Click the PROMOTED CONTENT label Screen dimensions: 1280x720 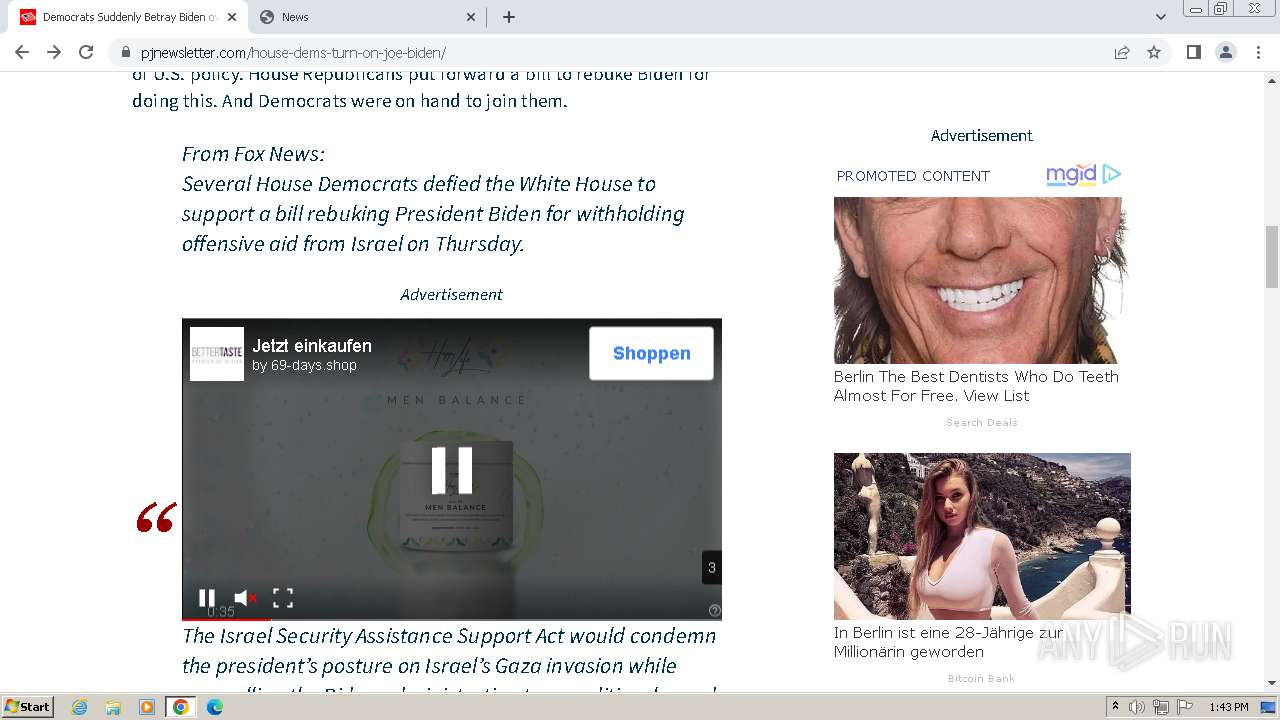pyautogui.click(x=913, y=176)
